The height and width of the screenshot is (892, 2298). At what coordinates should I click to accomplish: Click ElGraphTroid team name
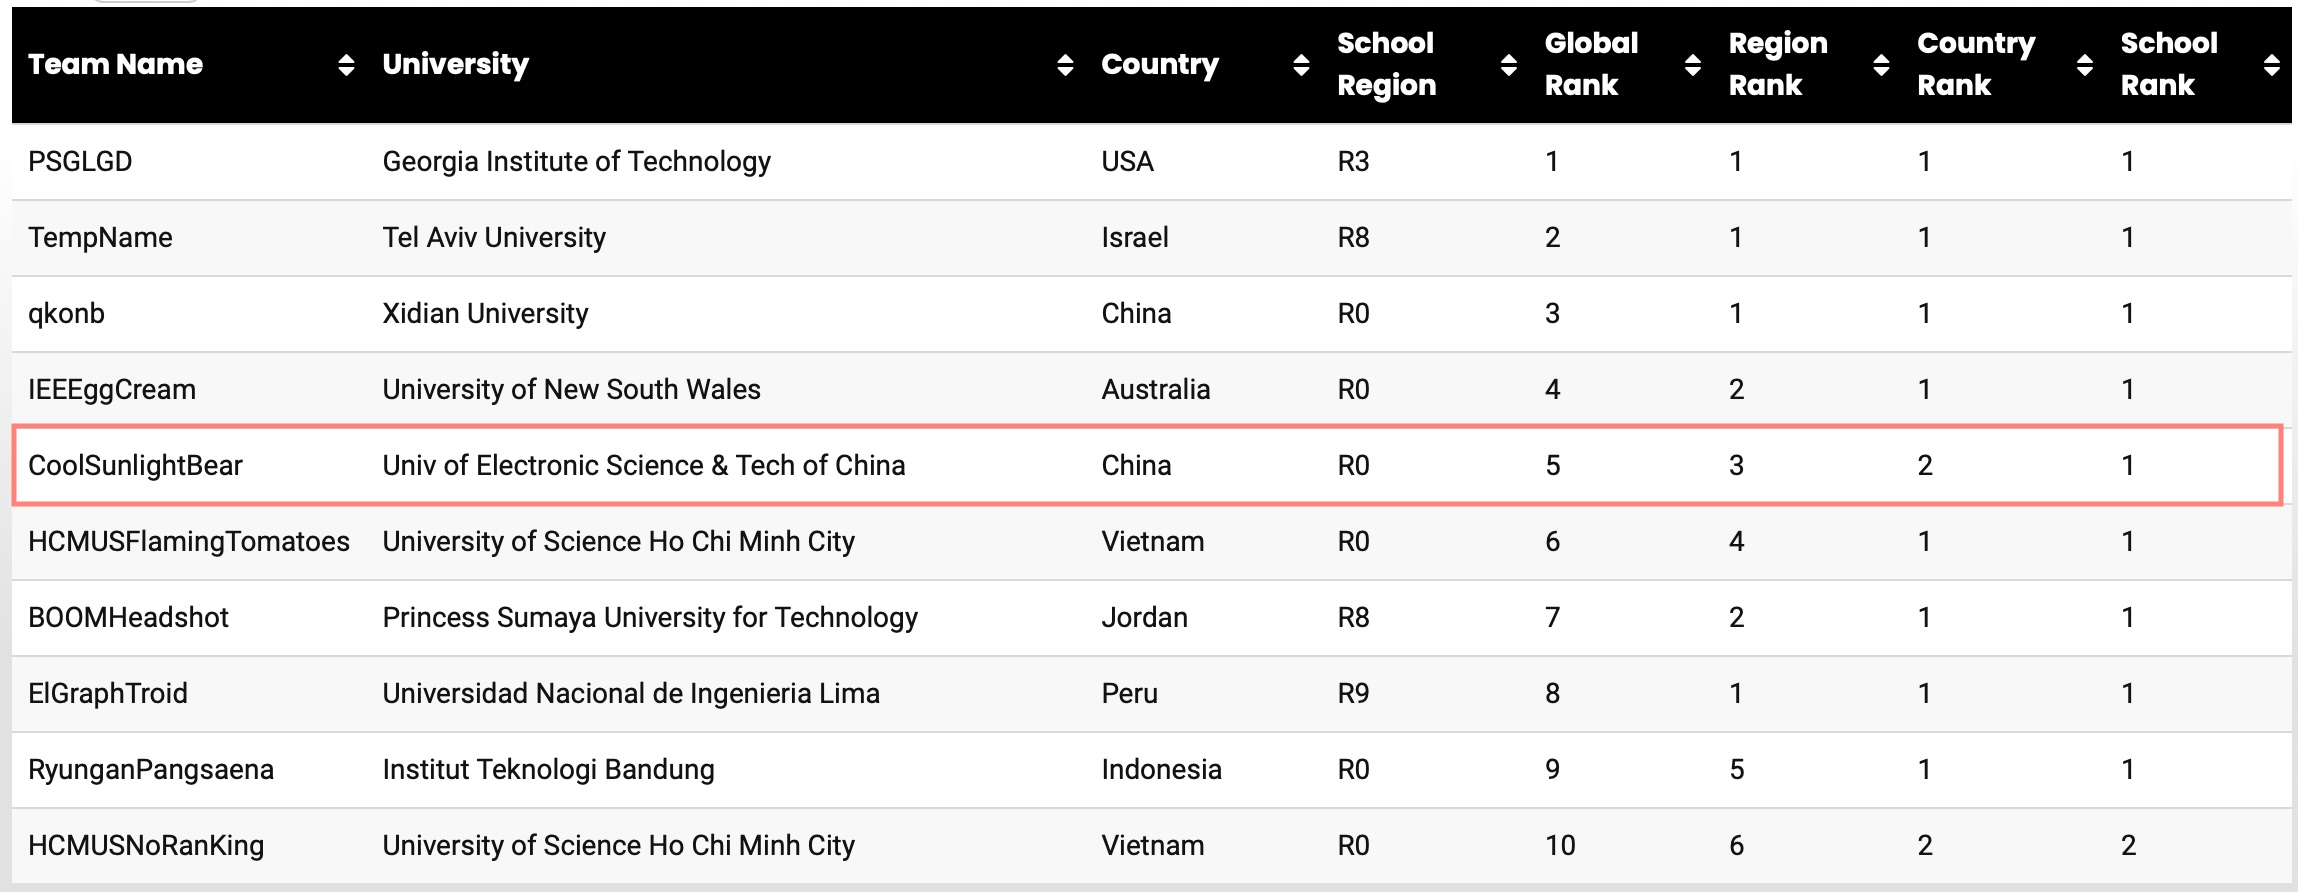108,693
